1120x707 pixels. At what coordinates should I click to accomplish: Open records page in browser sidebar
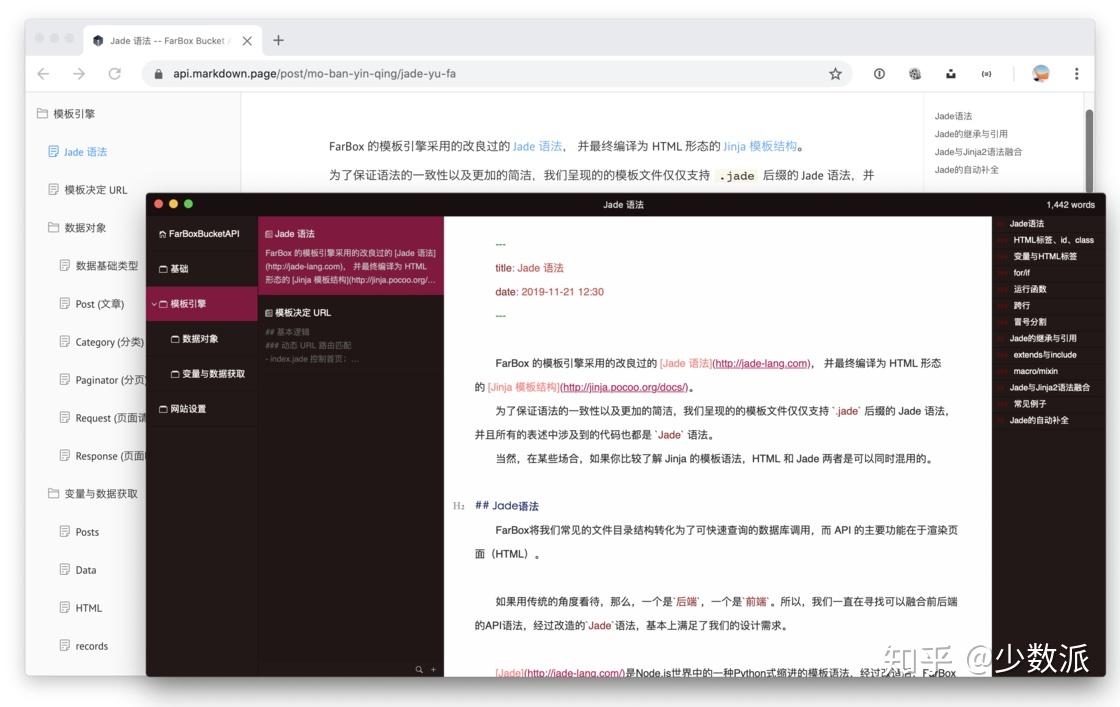coord(84,646)
